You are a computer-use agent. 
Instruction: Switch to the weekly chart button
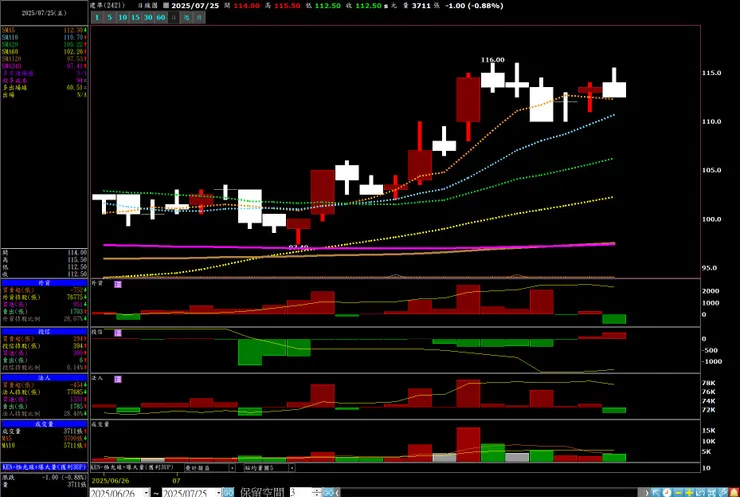pyautogui.click(x=186, y=17)
